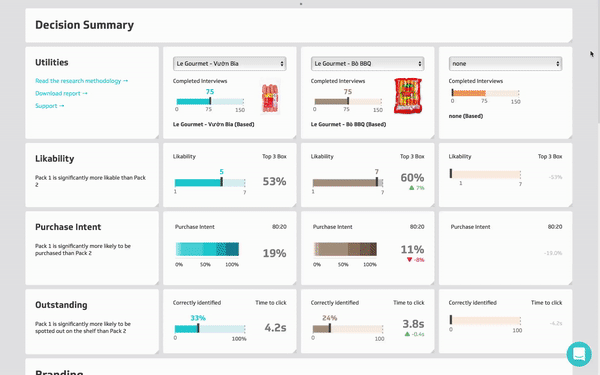Click the green up arrow beside 7%

click(x=411, y=188)
